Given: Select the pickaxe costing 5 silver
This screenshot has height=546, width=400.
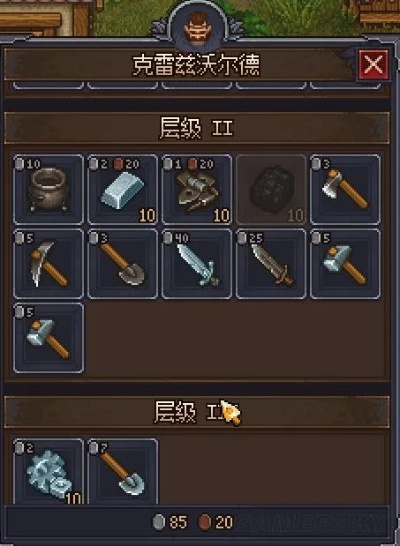Looking at the screenshot, I should click(x=48, y=264).
